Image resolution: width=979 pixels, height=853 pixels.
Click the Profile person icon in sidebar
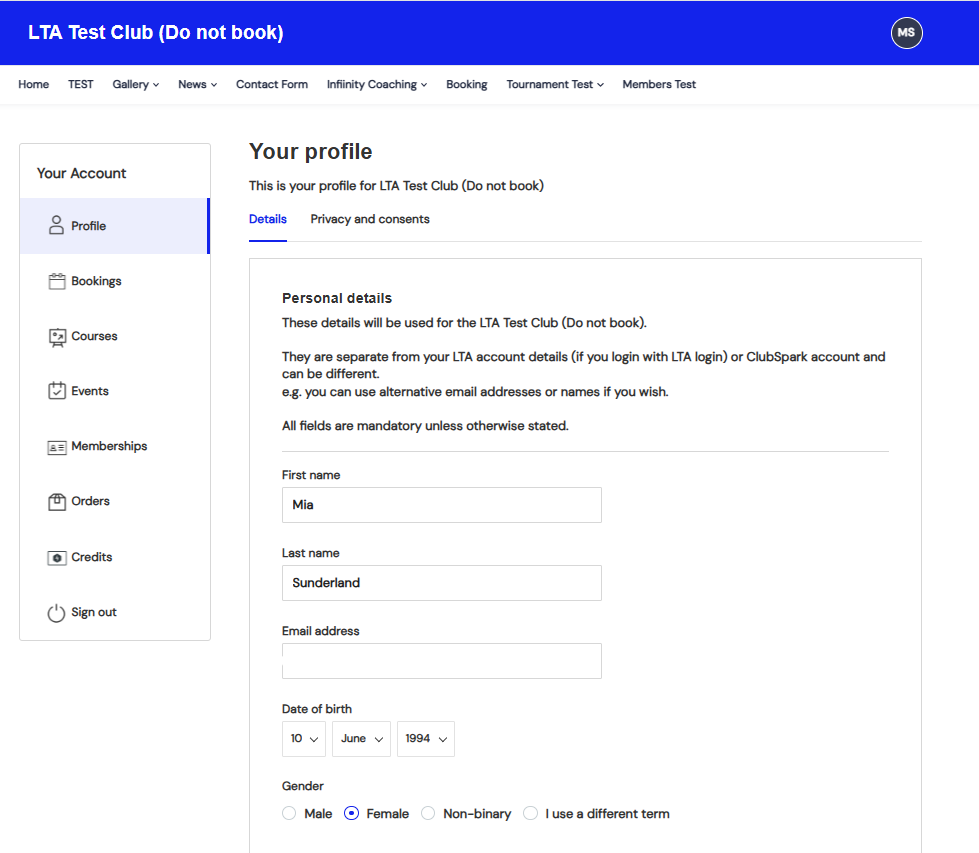click(56, 226)
